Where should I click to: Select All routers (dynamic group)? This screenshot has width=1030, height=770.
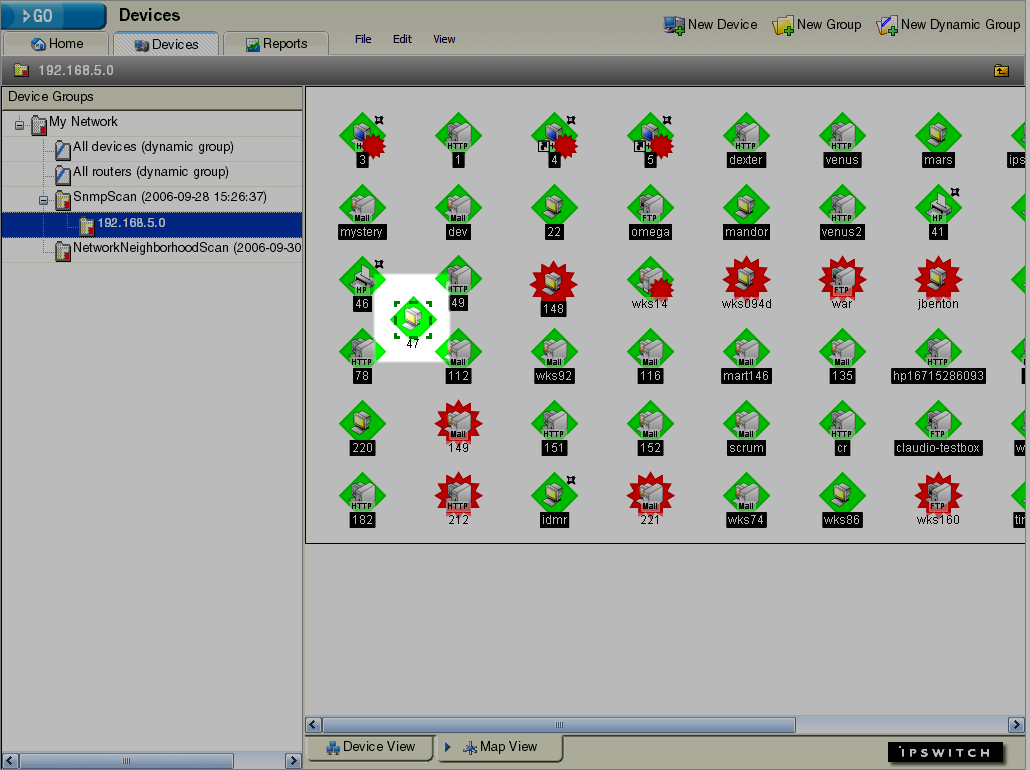pyautogui.click(x=150, y=171)
